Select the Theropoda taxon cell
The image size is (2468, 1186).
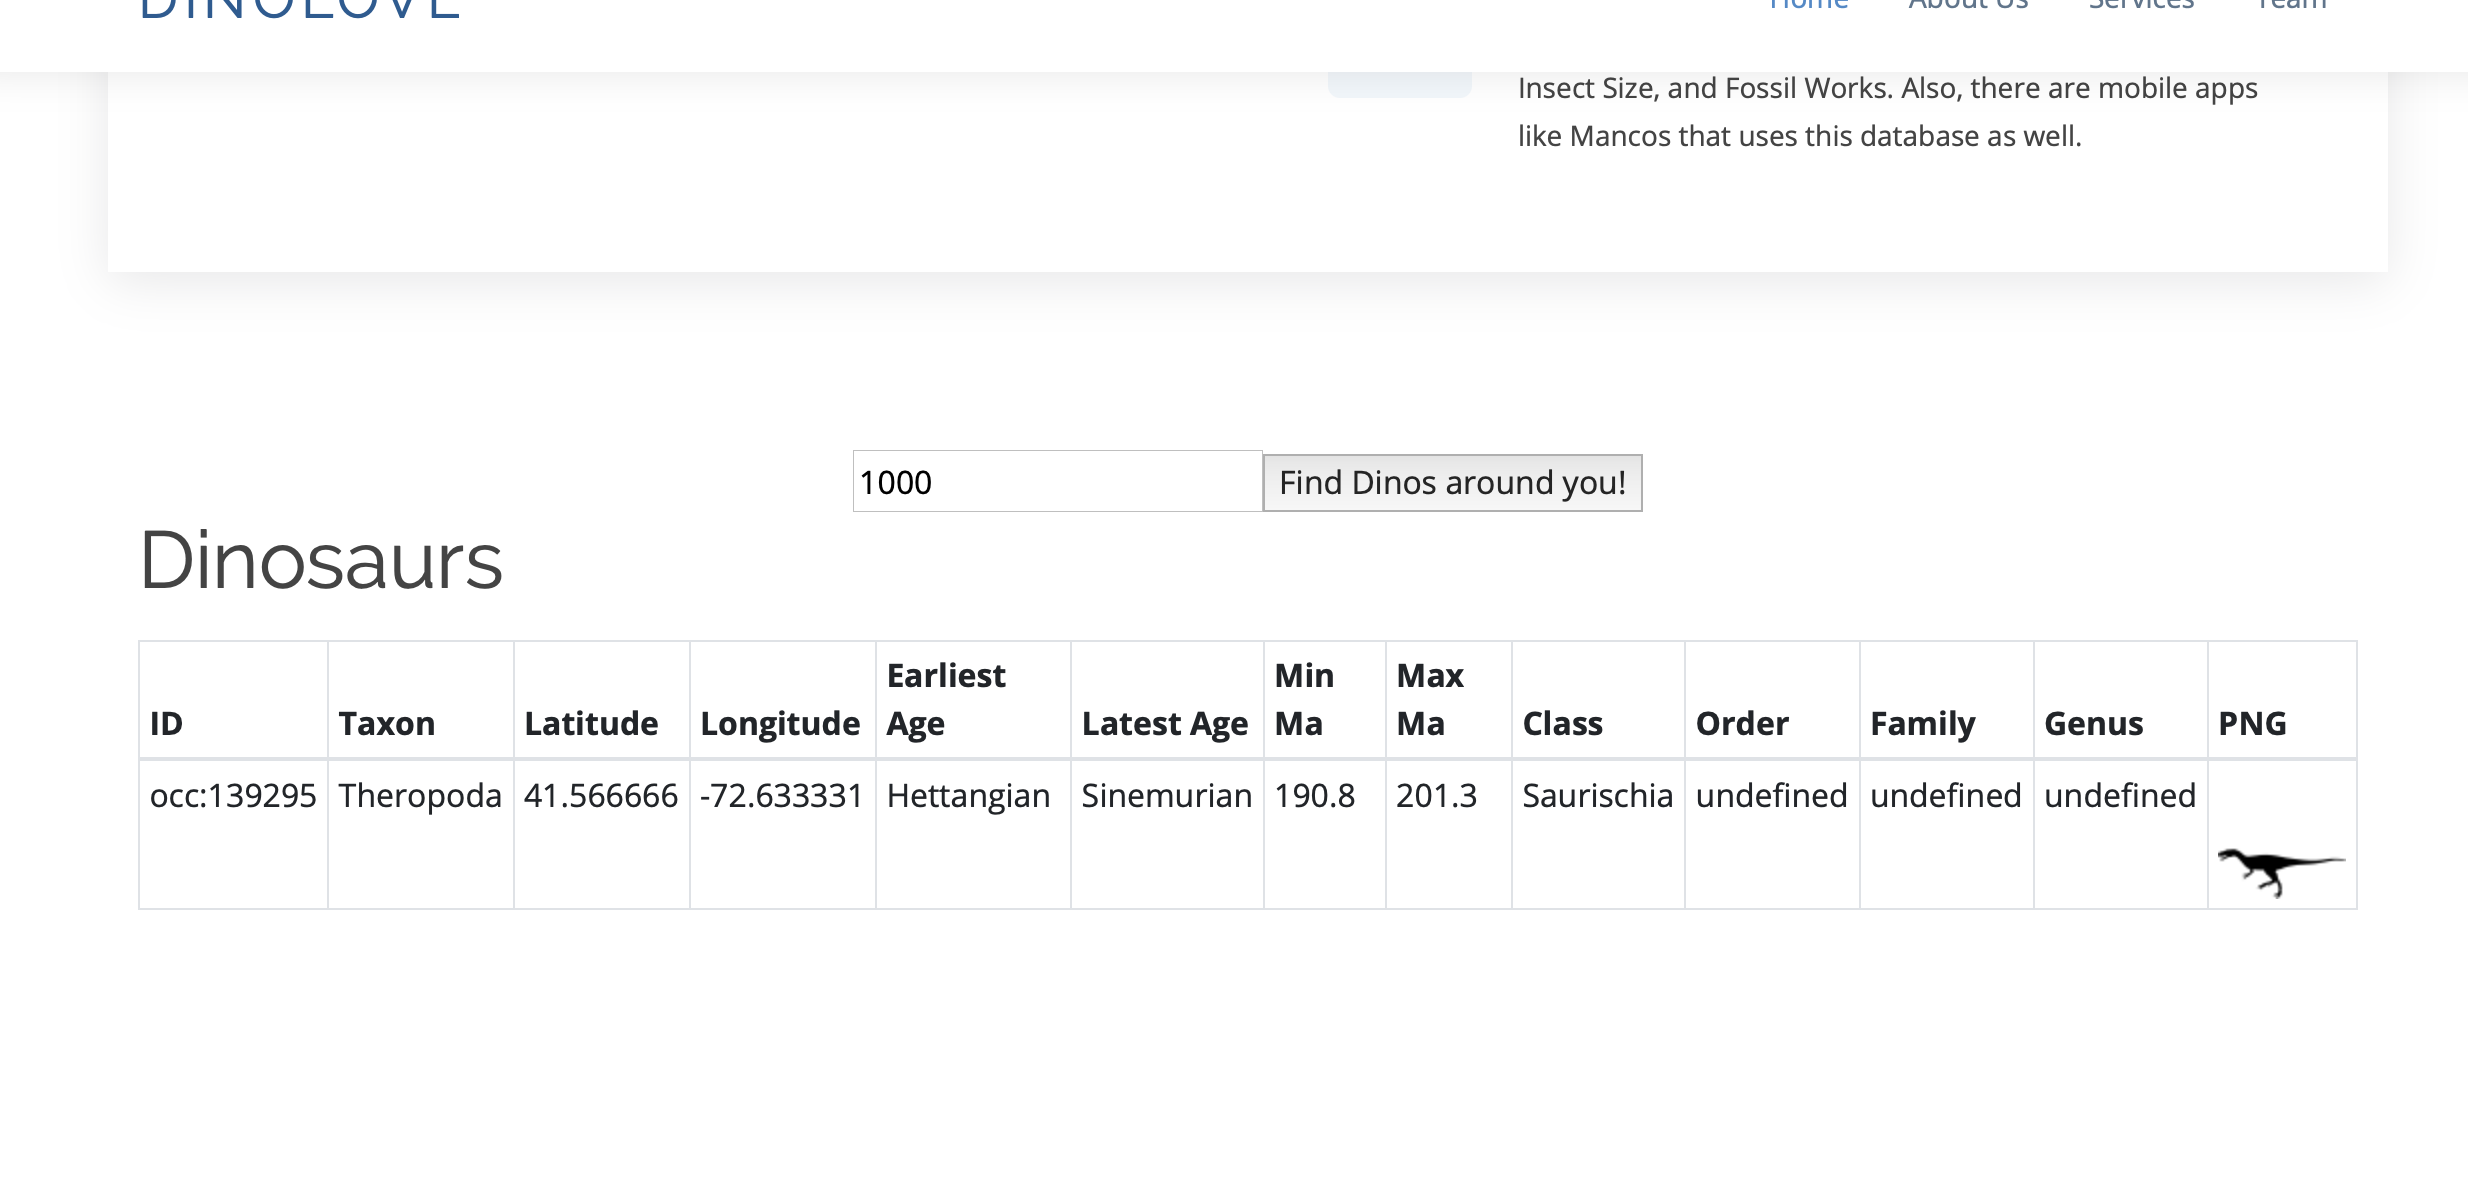point(420,796)
